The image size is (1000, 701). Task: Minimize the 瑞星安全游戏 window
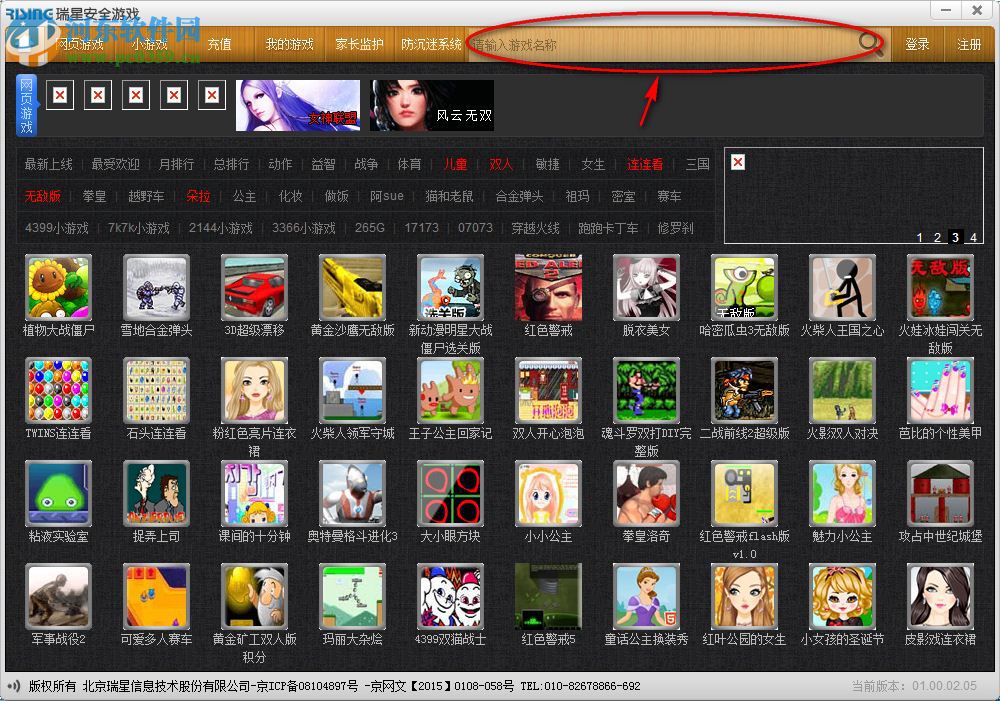point(946,10)
